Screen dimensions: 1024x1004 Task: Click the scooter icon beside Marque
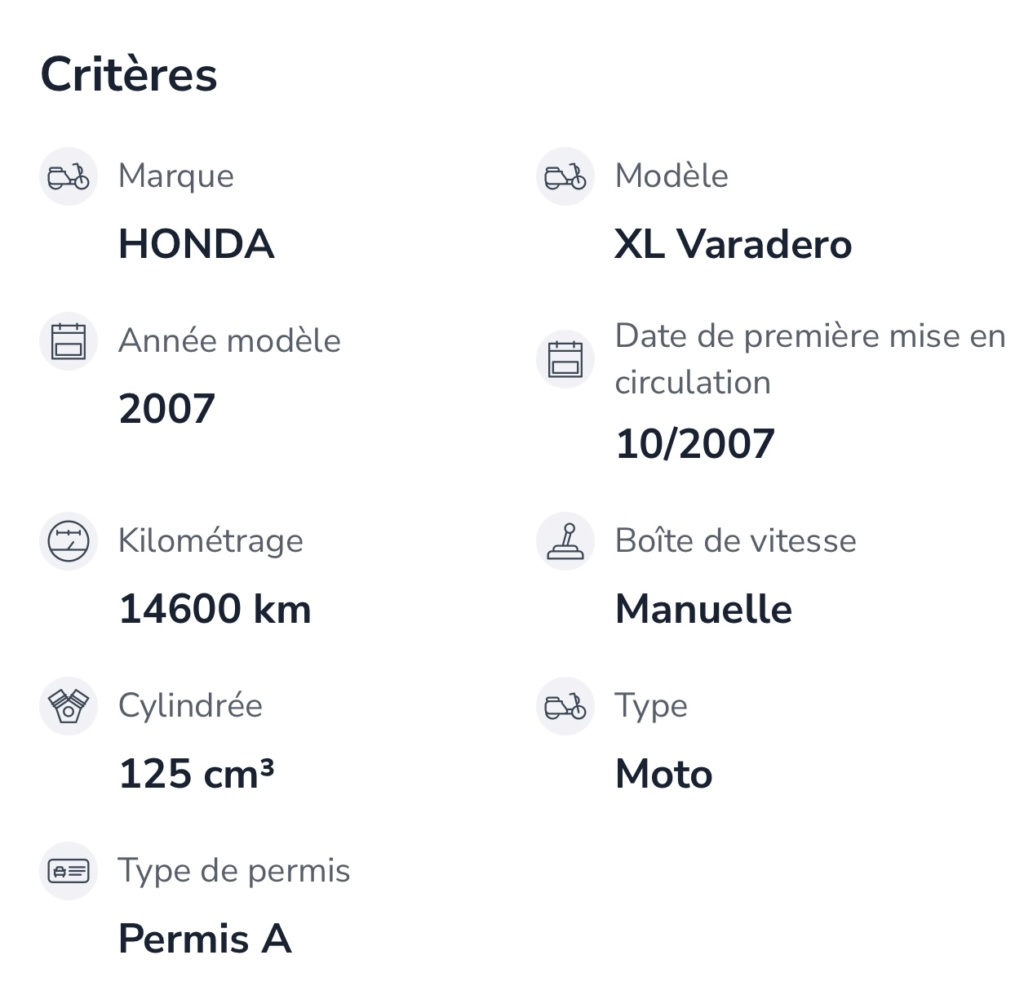tap(69, 176)
